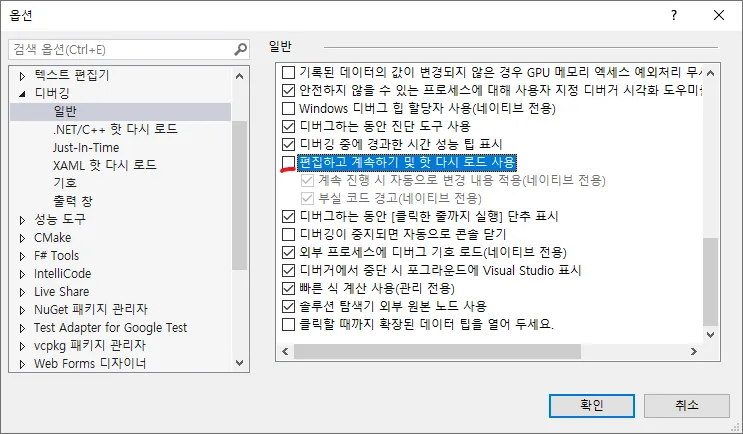The image size is (743, 434).
Task: Select 'Just-In-Time' under debugging
Action: [x=87, y=147]
